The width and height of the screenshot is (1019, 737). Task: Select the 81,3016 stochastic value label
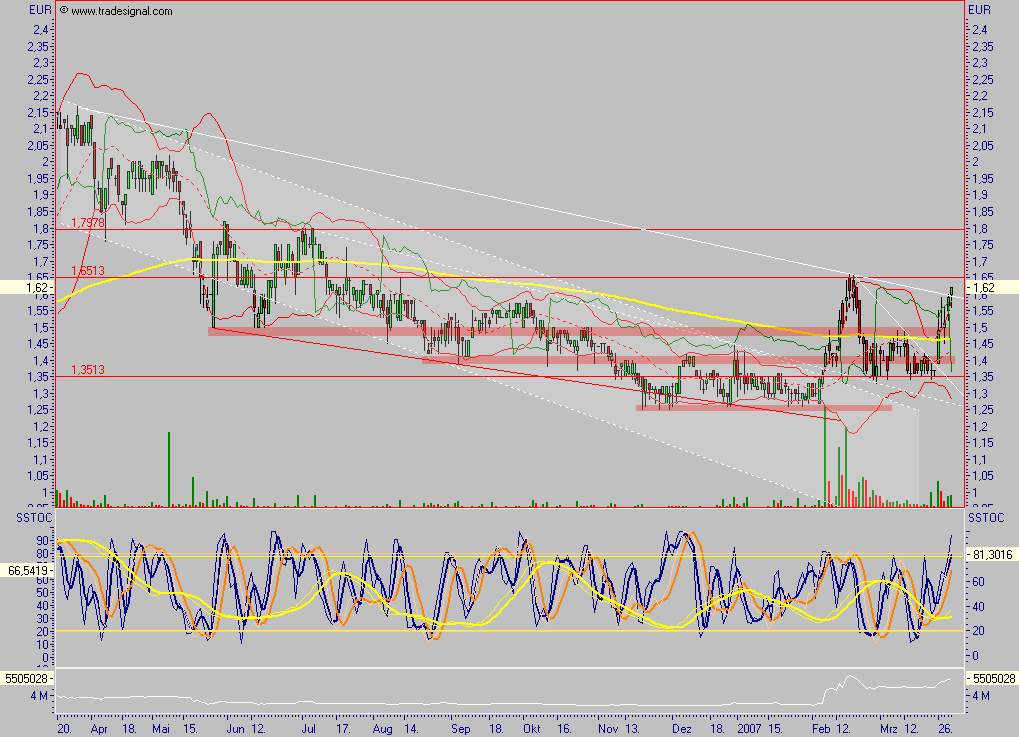[x=993, y=552]
